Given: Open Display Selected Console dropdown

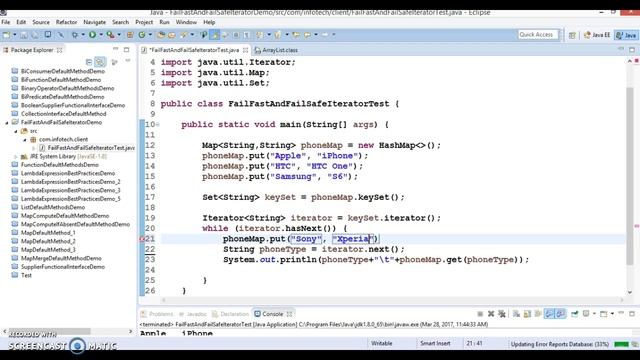Looking at the screenshot, I should 594,314.
